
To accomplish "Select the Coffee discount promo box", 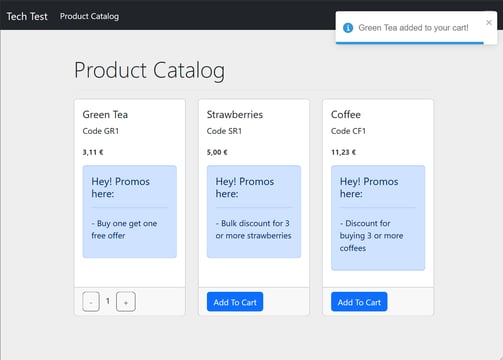I will tap(378, 218).
